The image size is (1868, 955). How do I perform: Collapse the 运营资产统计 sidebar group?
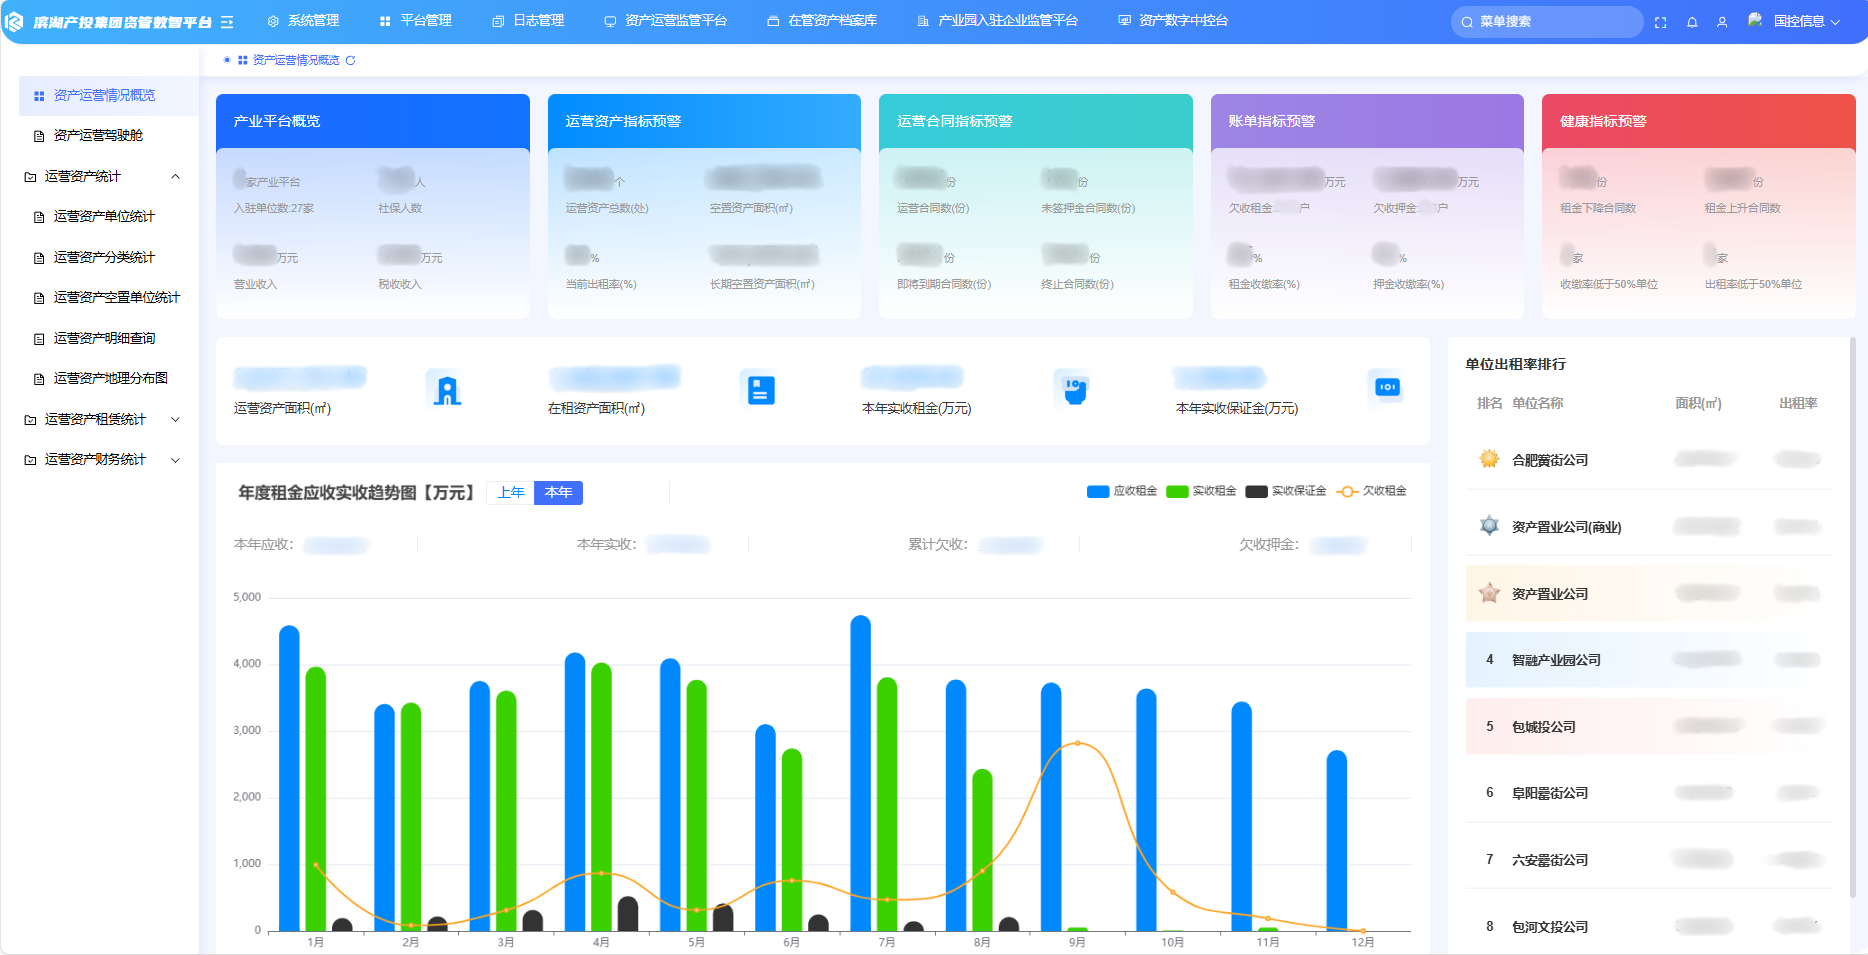point(176,177)
